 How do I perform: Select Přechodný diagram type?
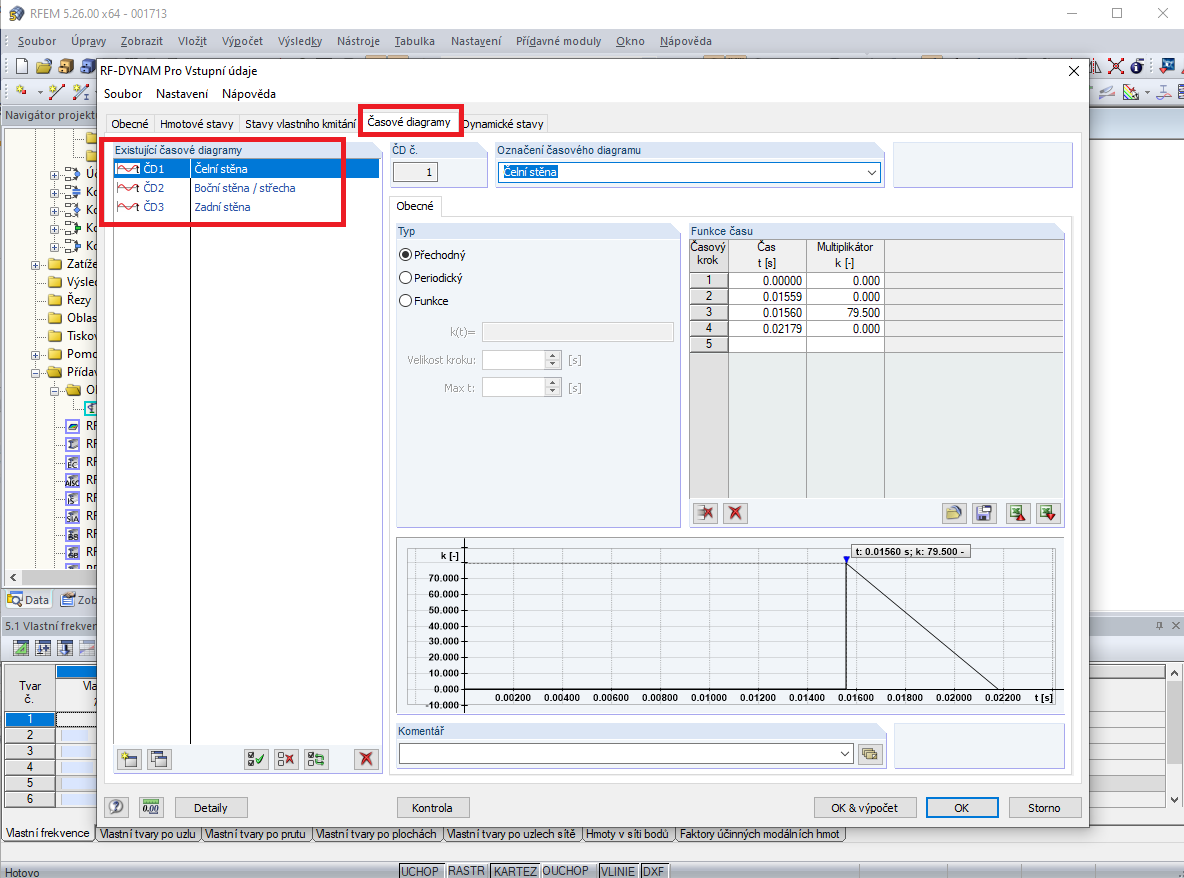pyautogui.click(x=433, y=255)
